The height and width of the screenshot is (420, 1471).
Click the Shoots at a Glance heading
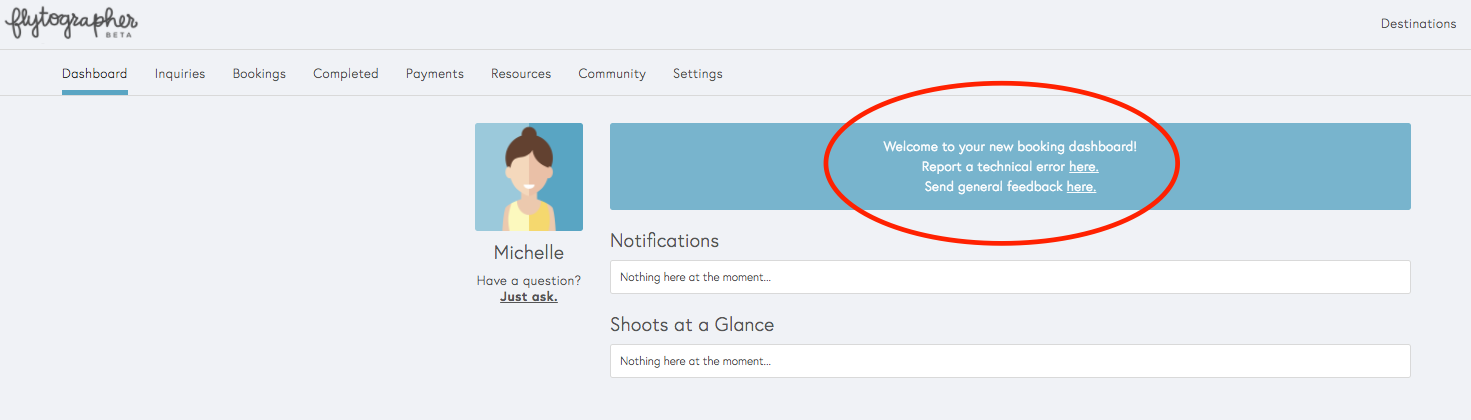coord(692,325)
